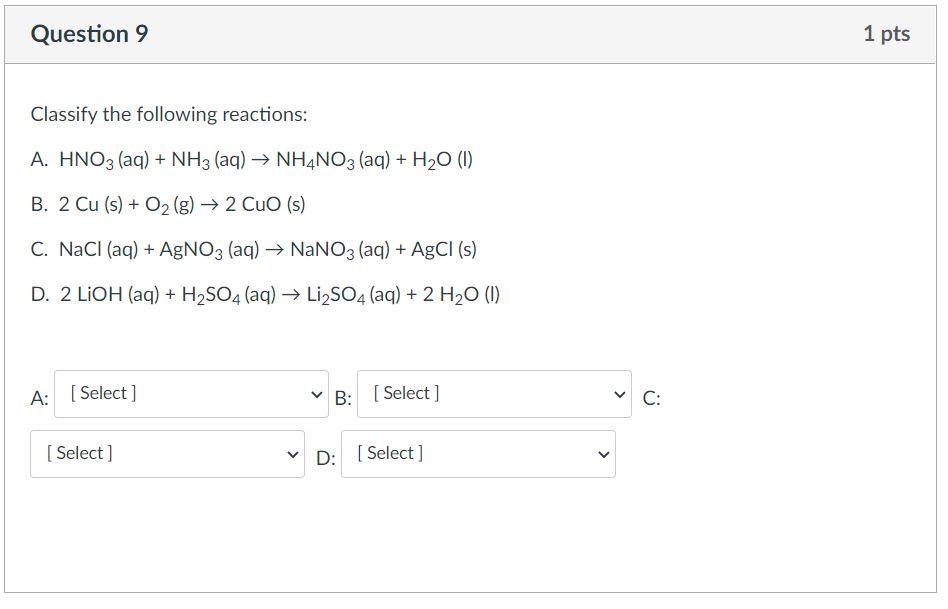Click the 'B:' label beside the second dropdown
Viewport: 948px width, 609px height.
point(343,398)
